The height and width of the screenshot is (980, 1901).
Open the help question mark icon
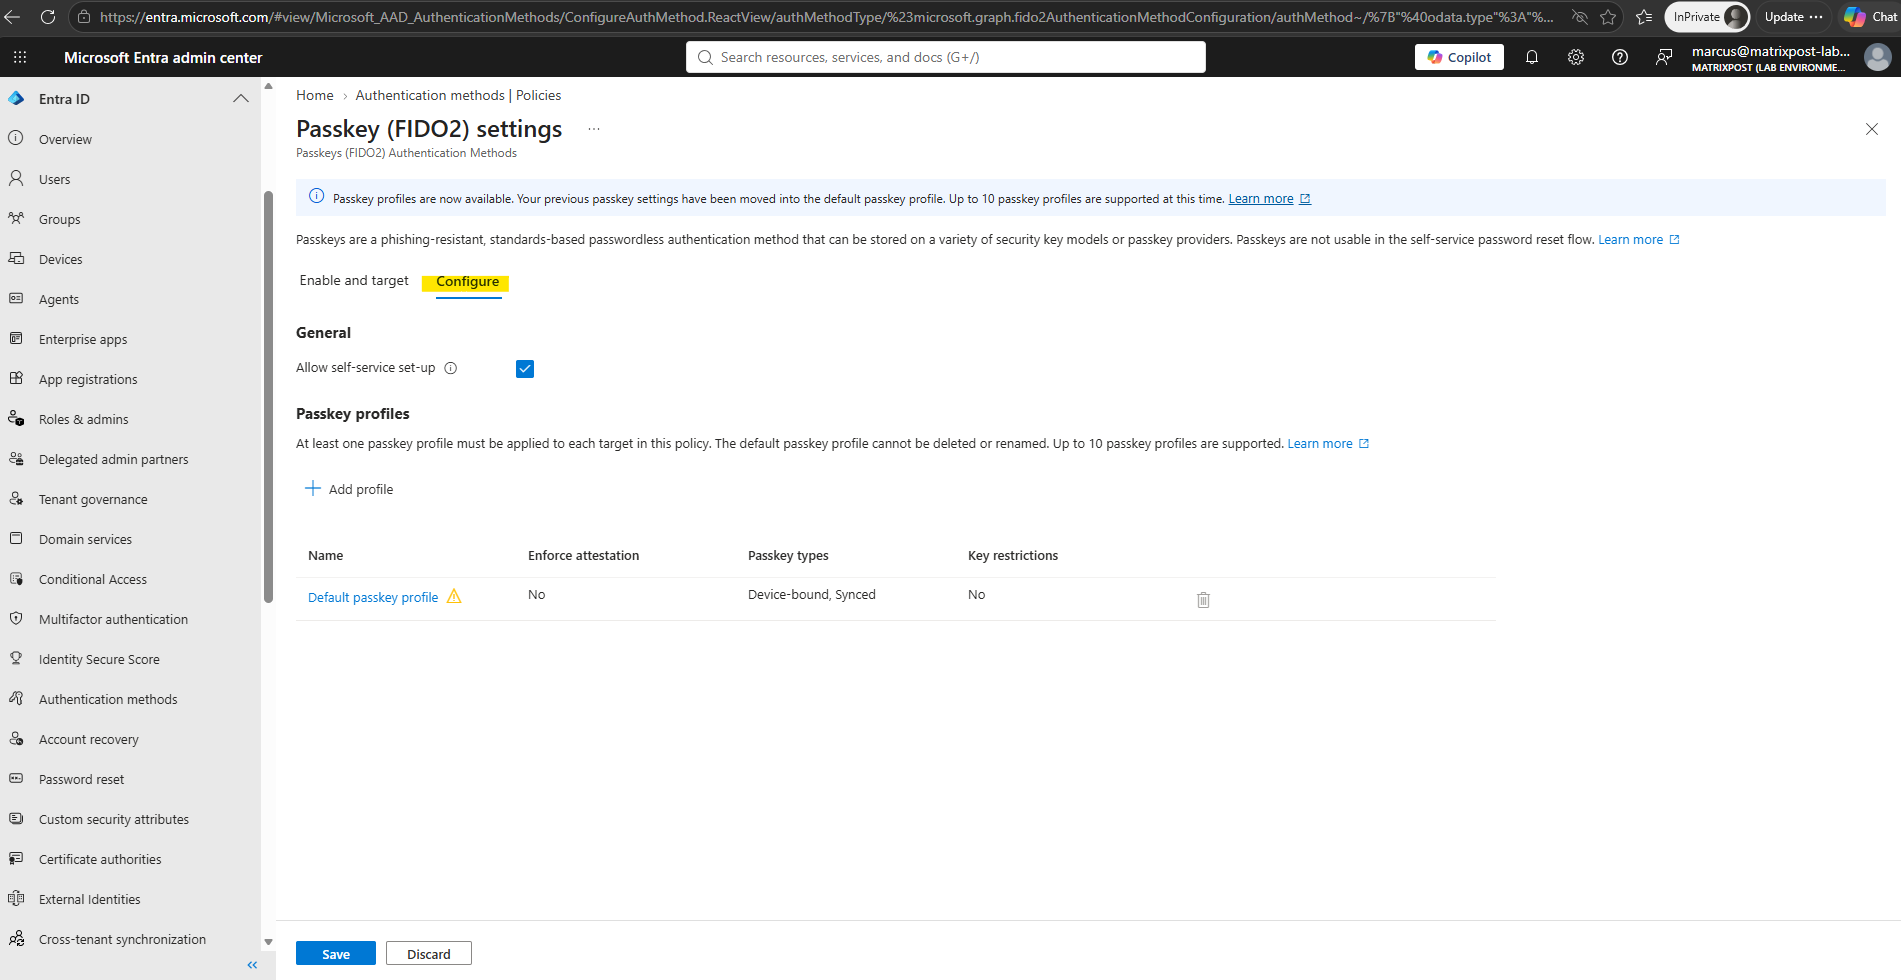1620,57
